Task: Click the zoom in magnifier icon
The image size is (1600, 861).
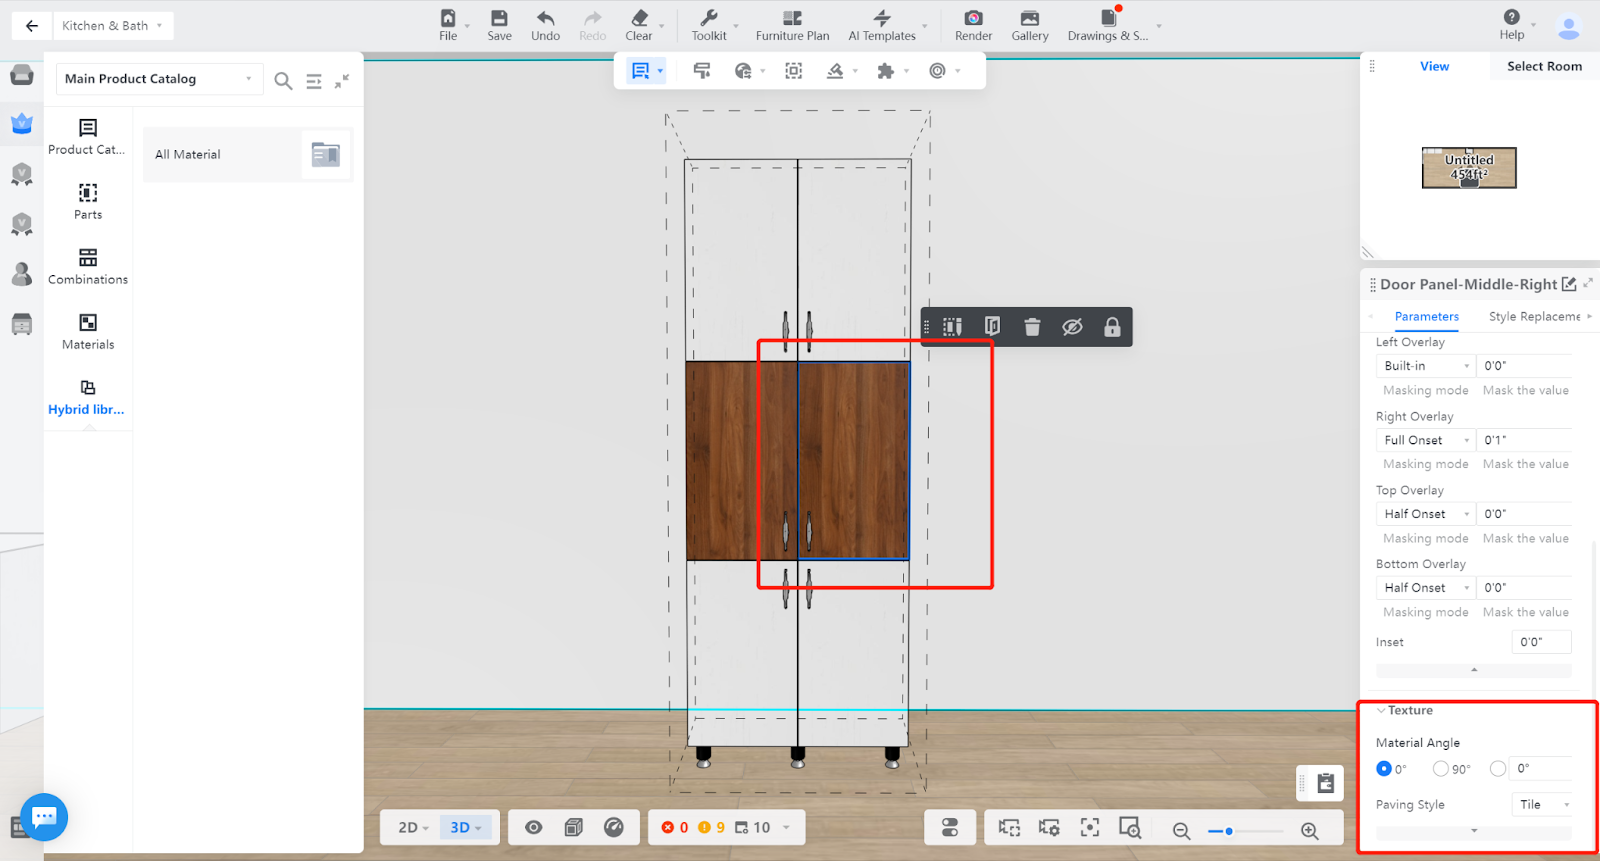Action: 1309,831
